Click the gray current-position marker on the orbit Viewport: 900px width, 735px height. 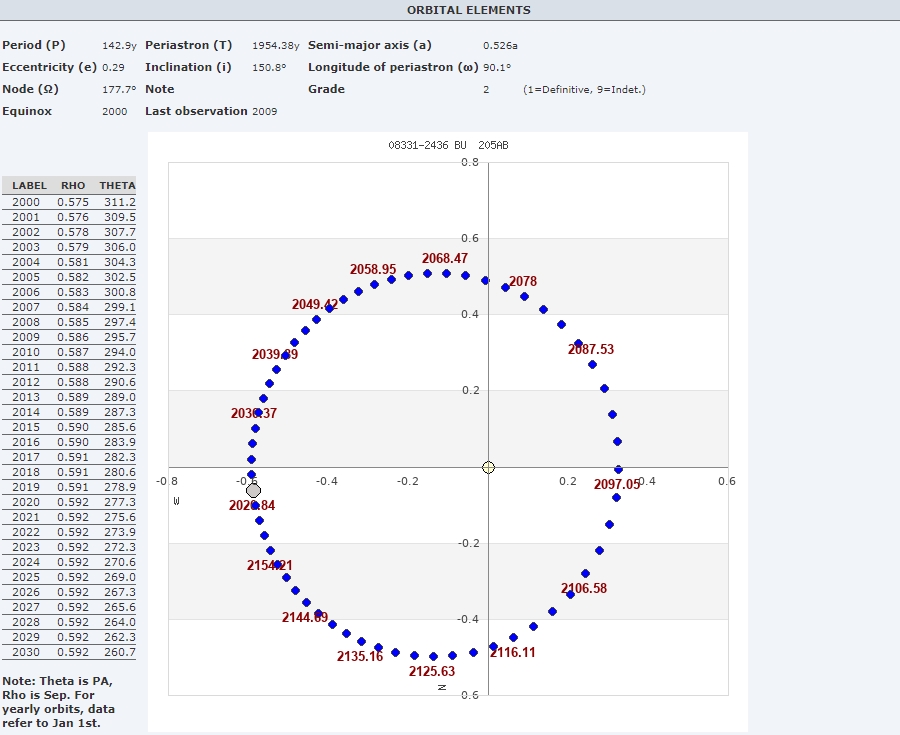(x=253, y=490)
